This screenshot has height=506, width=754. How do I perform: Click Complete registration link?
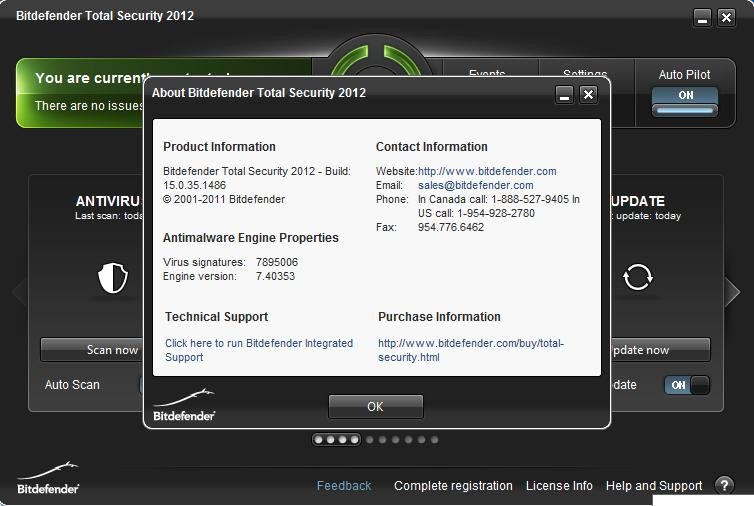[453, 486]
